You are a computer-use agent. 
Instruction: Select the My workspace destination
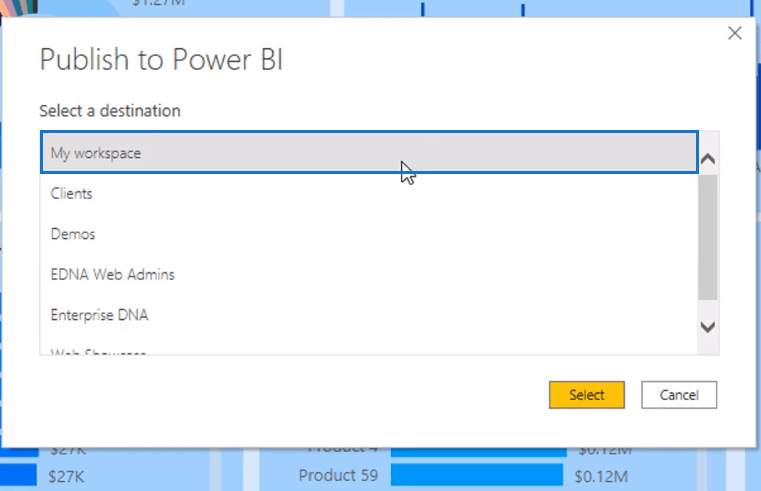tap(369, 152)
